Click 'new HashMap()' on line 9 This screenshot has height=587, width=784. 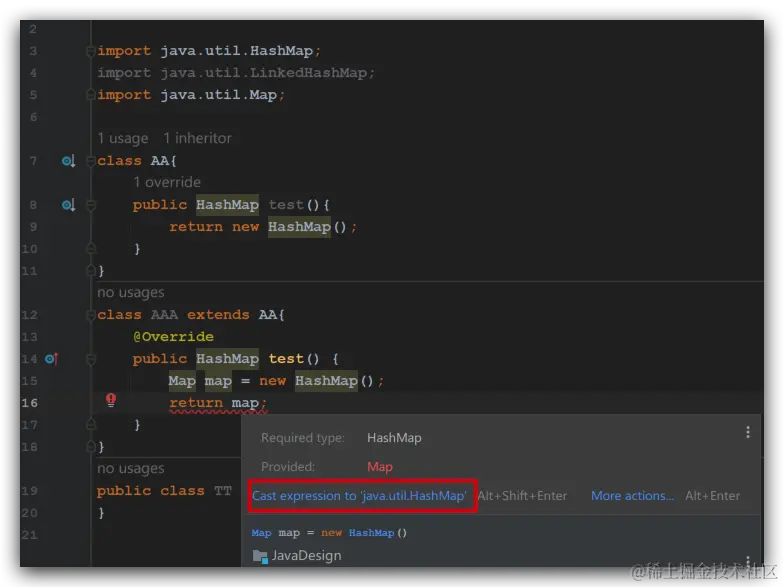coord(289,227)
